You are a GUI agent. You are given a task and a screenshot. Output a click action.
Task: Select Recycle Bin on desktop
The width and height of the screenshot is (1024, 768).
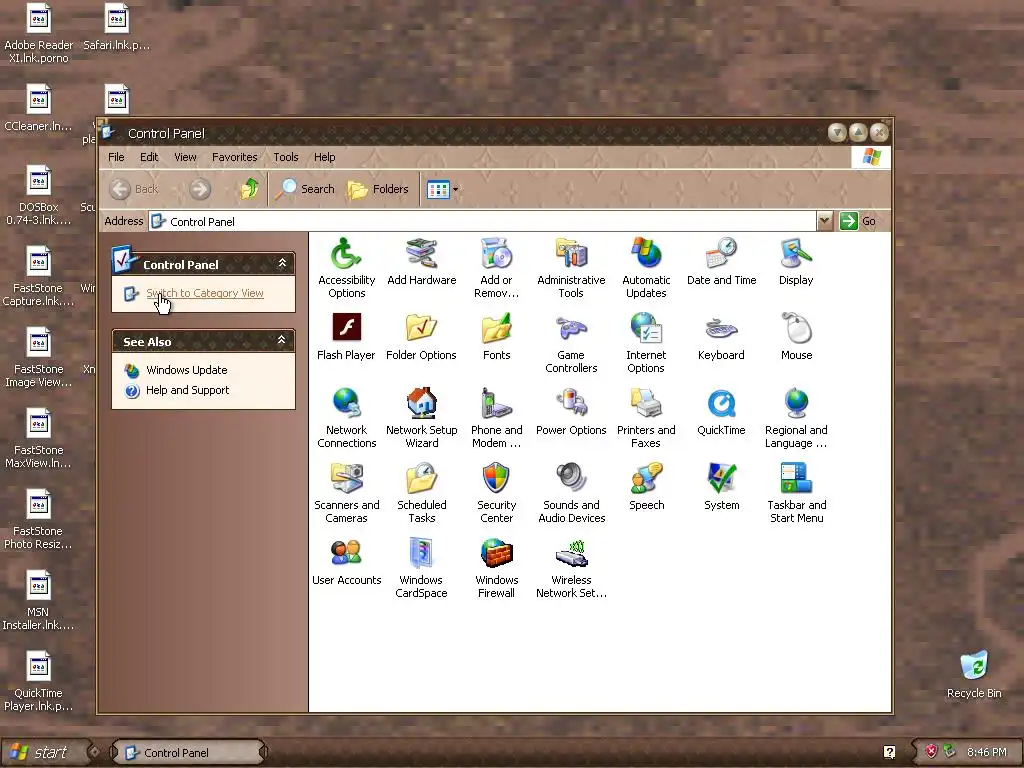[x=974, y=674]
